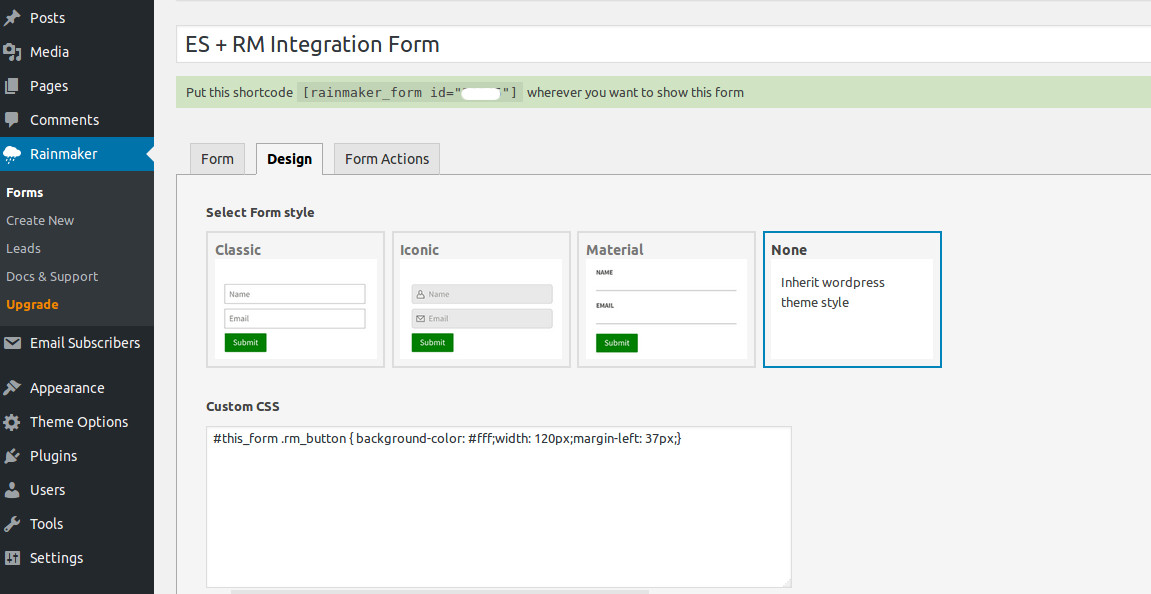1151x594 pixels.
Task: Switch to Form Actions tab
Action: pyautogui.click(x=387, y=159)
